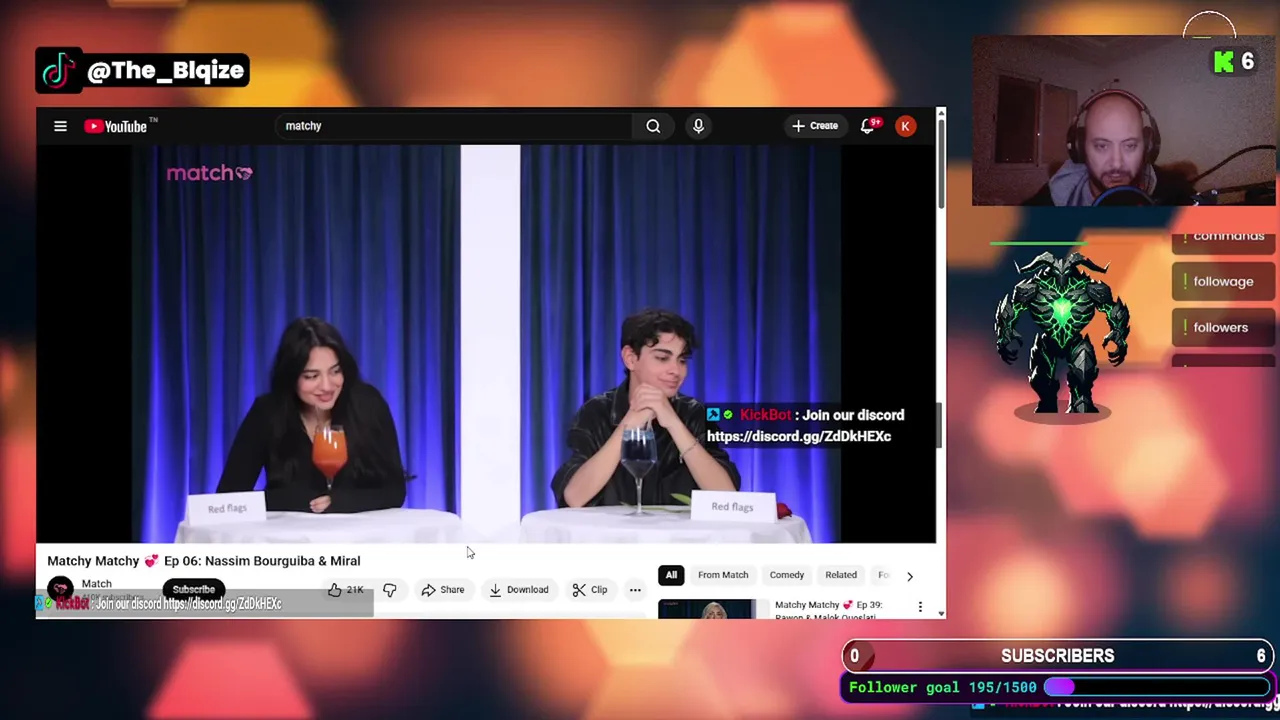This screenshot has width=1280, height=720.
Task: Click the video player to pause
Action: click(x=486, y=343)
